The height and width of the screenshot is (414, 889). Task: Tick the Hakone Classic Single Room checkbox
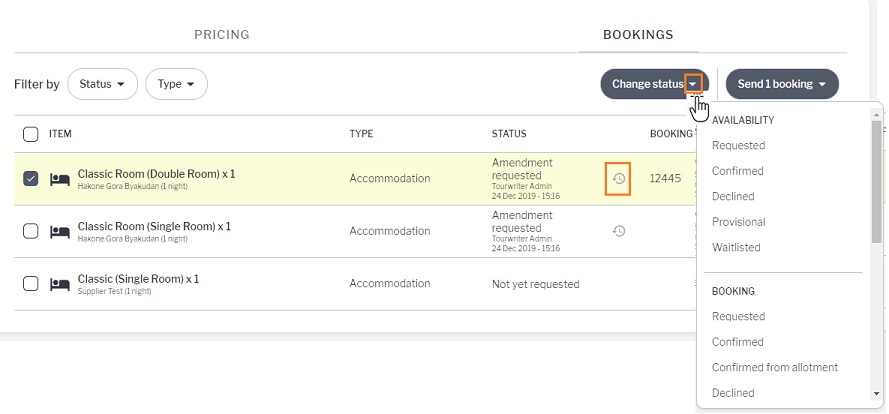pyautogui.click(x=31, y=231)
